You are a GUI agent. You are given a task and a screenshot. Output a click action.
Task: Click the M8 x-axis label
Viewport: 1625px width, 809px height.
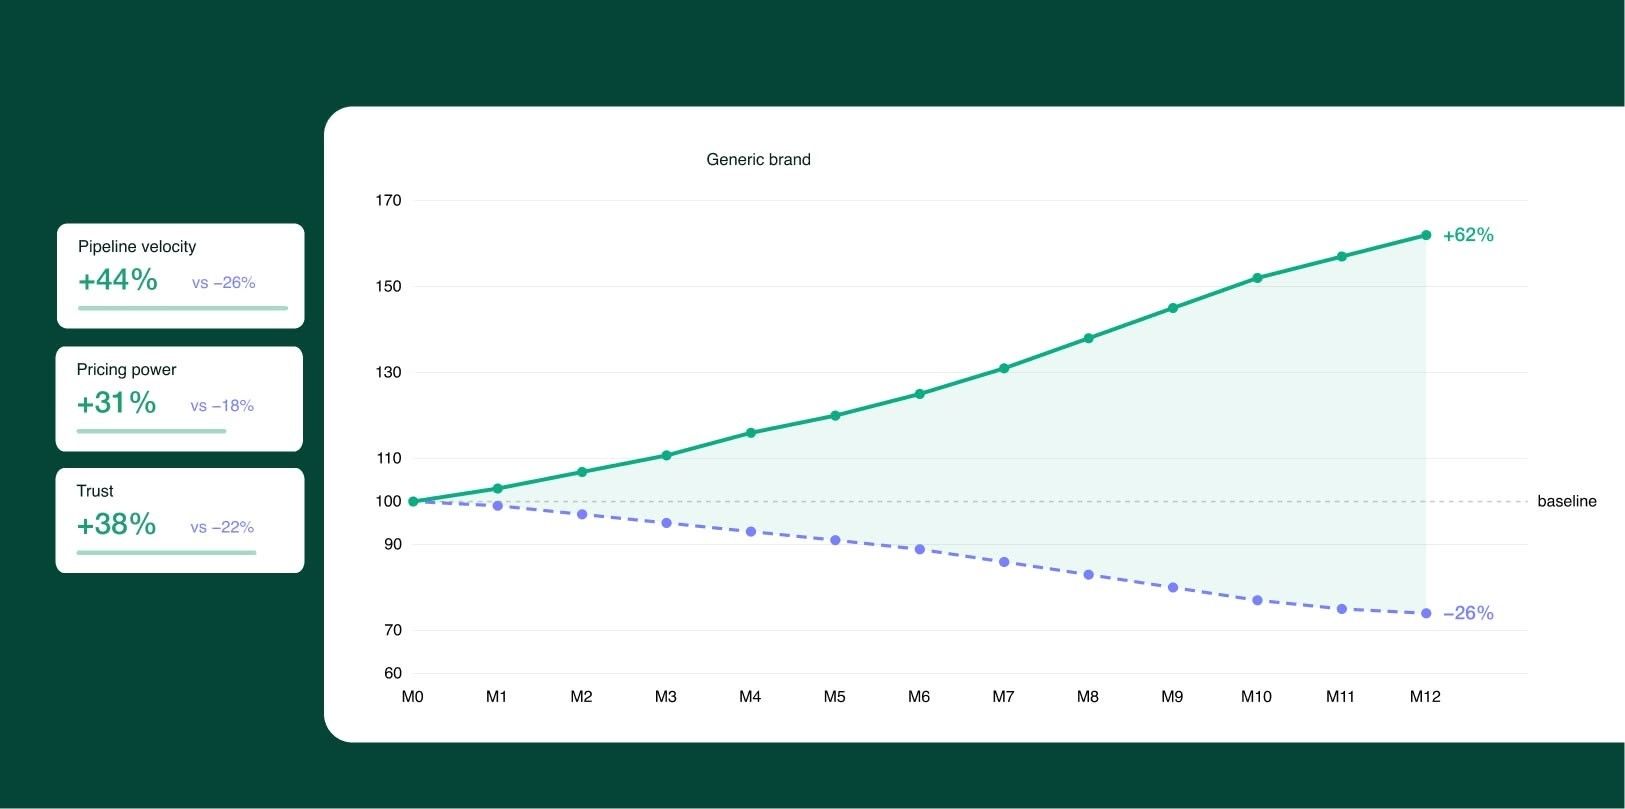[1088, 697]
